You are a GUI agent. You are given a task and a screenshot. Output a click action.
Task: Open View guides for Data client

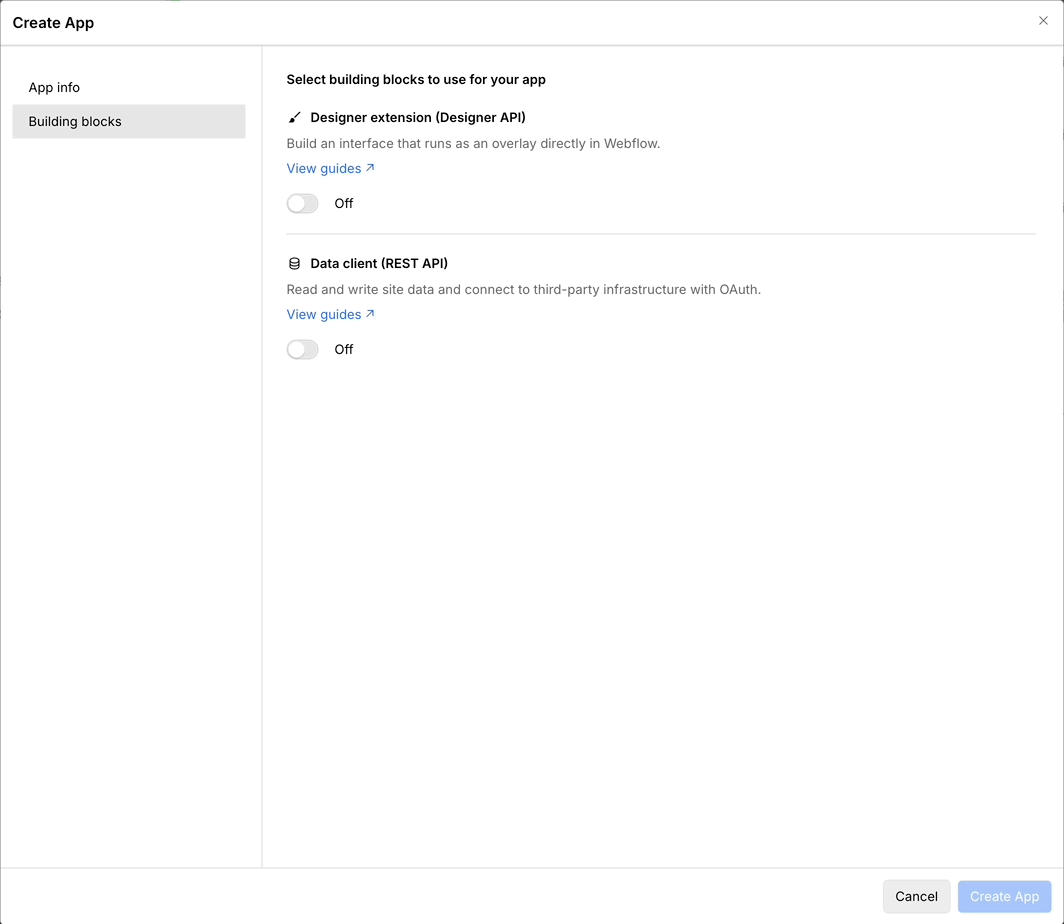tap(322, 314)
